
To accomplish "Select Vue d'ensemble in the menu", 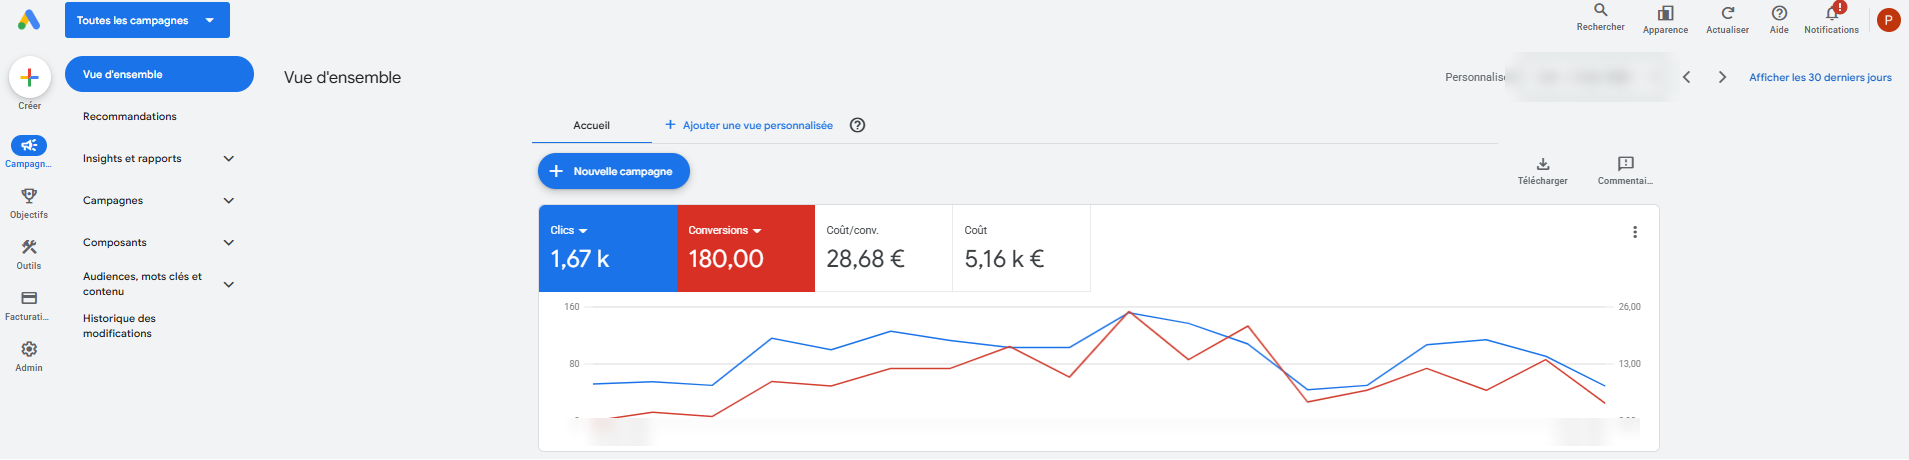I will pos(159,74).
